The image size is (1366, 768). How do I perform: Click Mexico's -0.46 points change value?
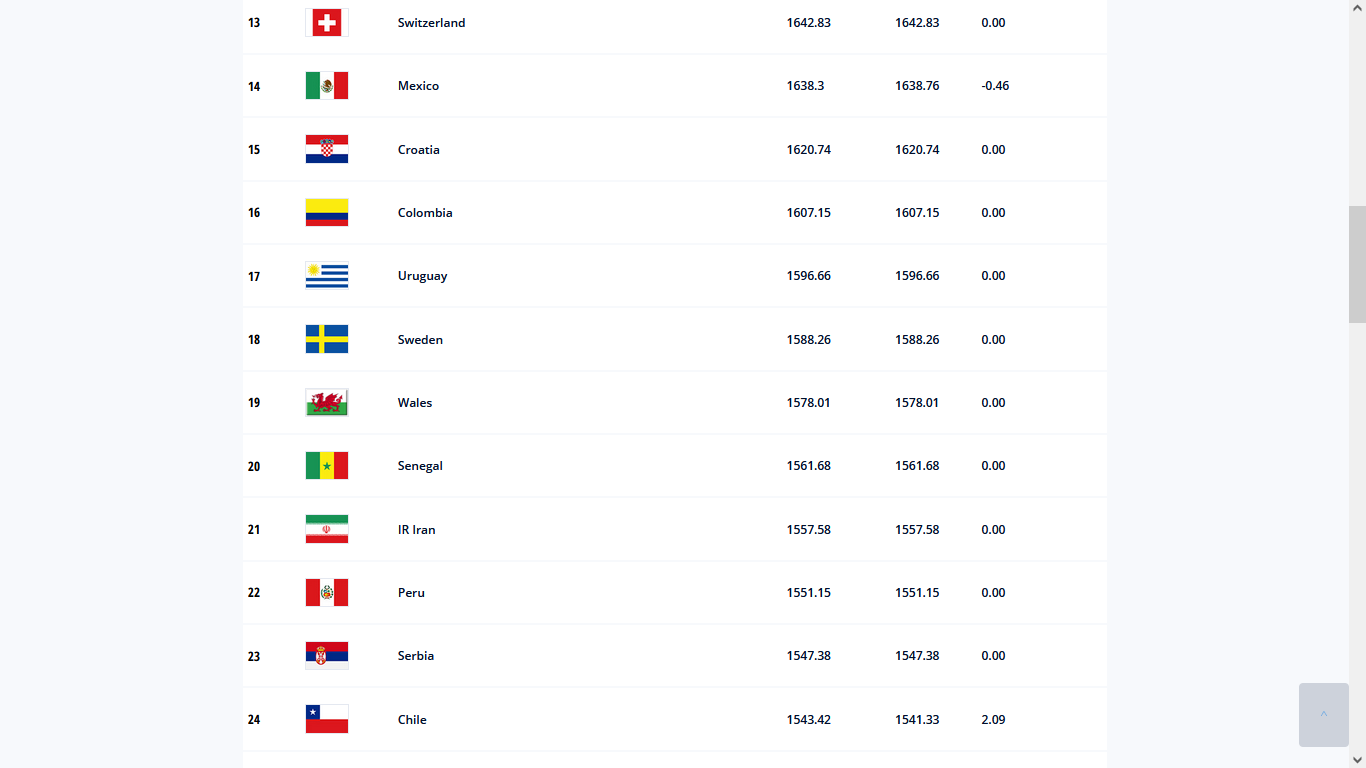pyautogui.click(x=995, y=86)
